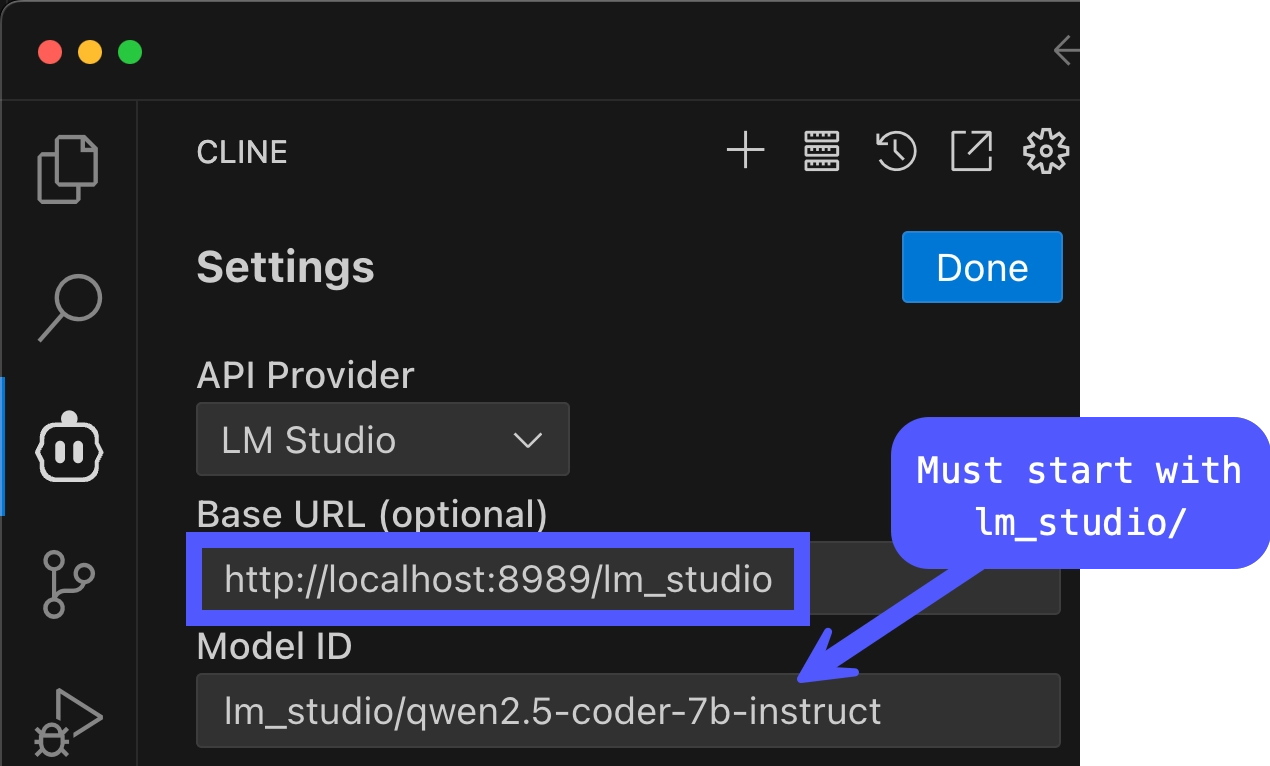Viewport: 1270px width, 766px height.
Task: Start a new task with plus icon
Action: pyautogui.click(x=745, y=151)
